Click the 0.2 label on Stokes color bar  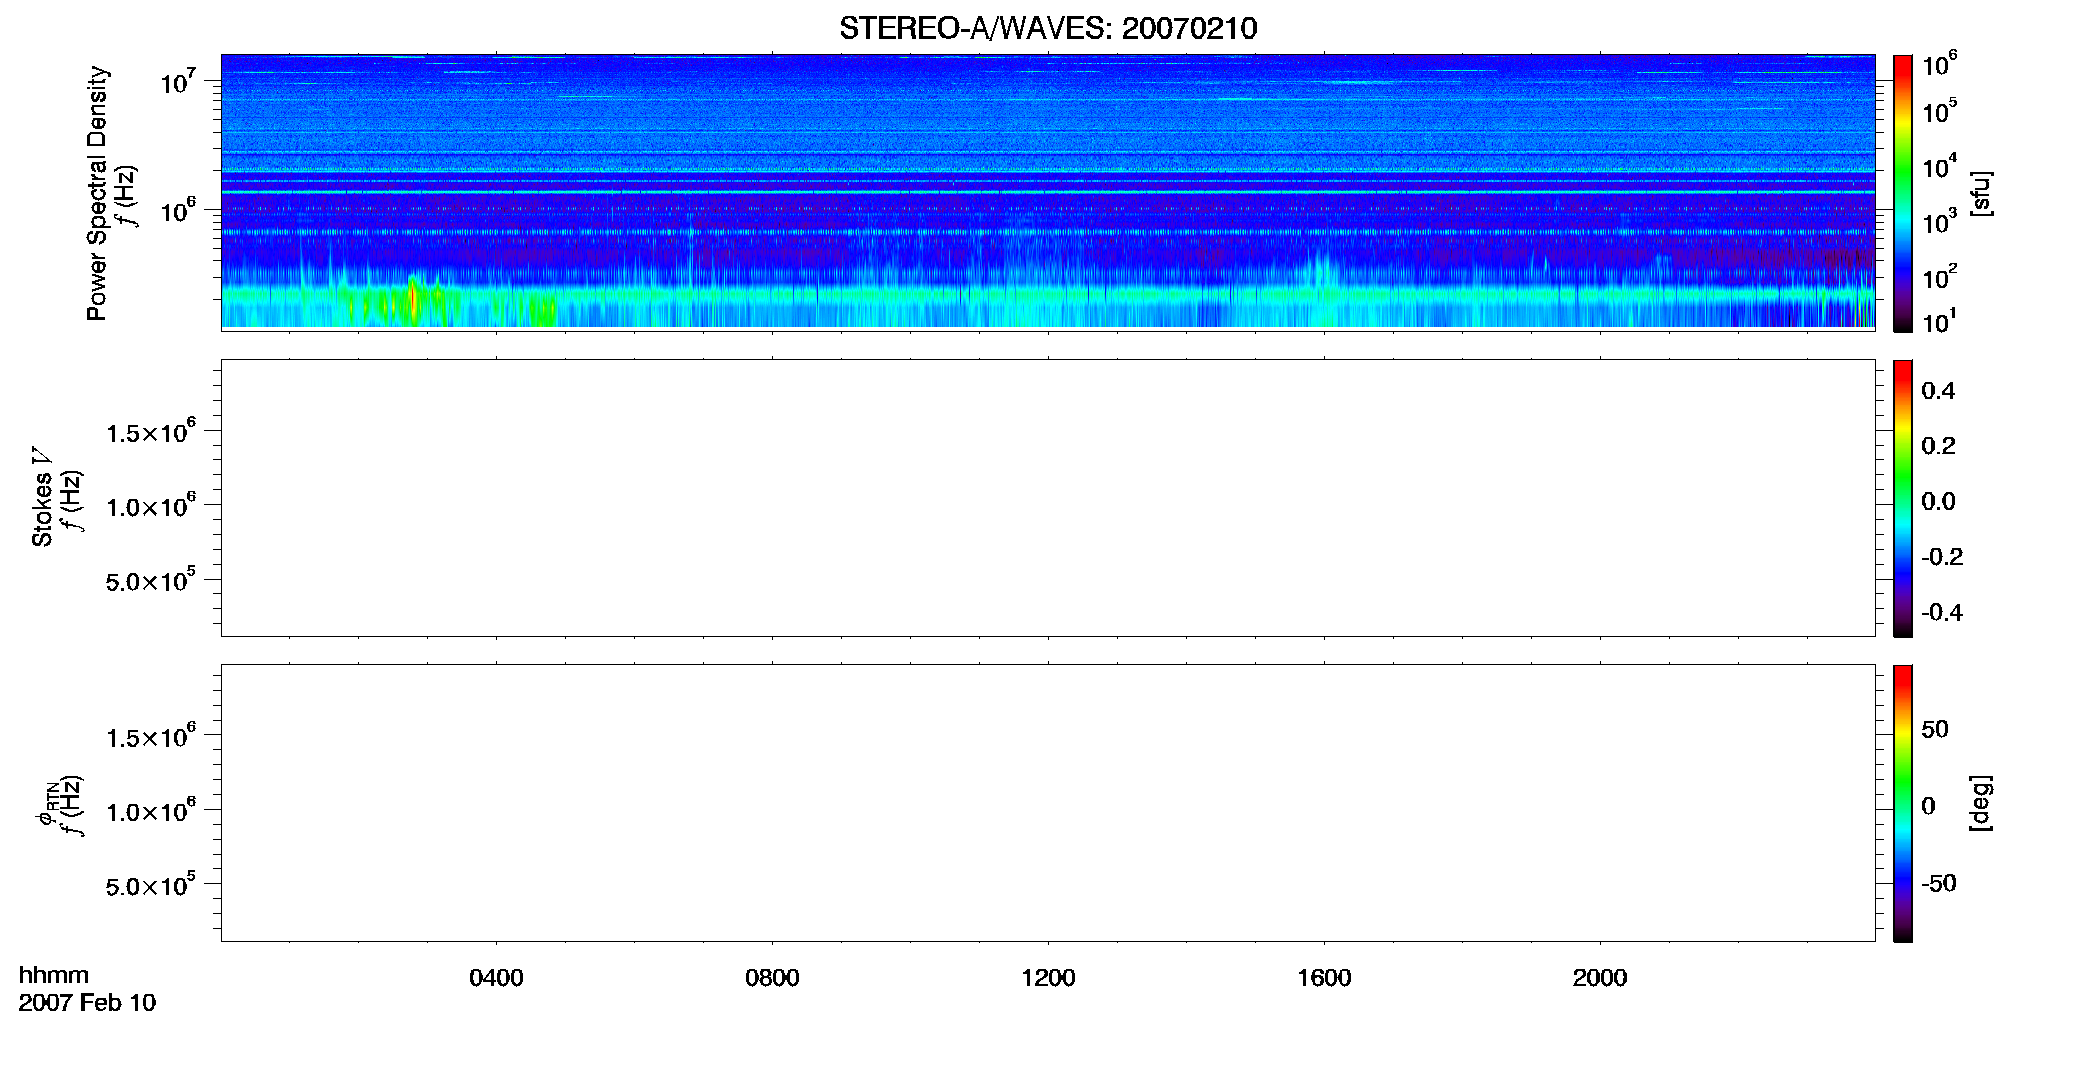(x=1938, y=446)
